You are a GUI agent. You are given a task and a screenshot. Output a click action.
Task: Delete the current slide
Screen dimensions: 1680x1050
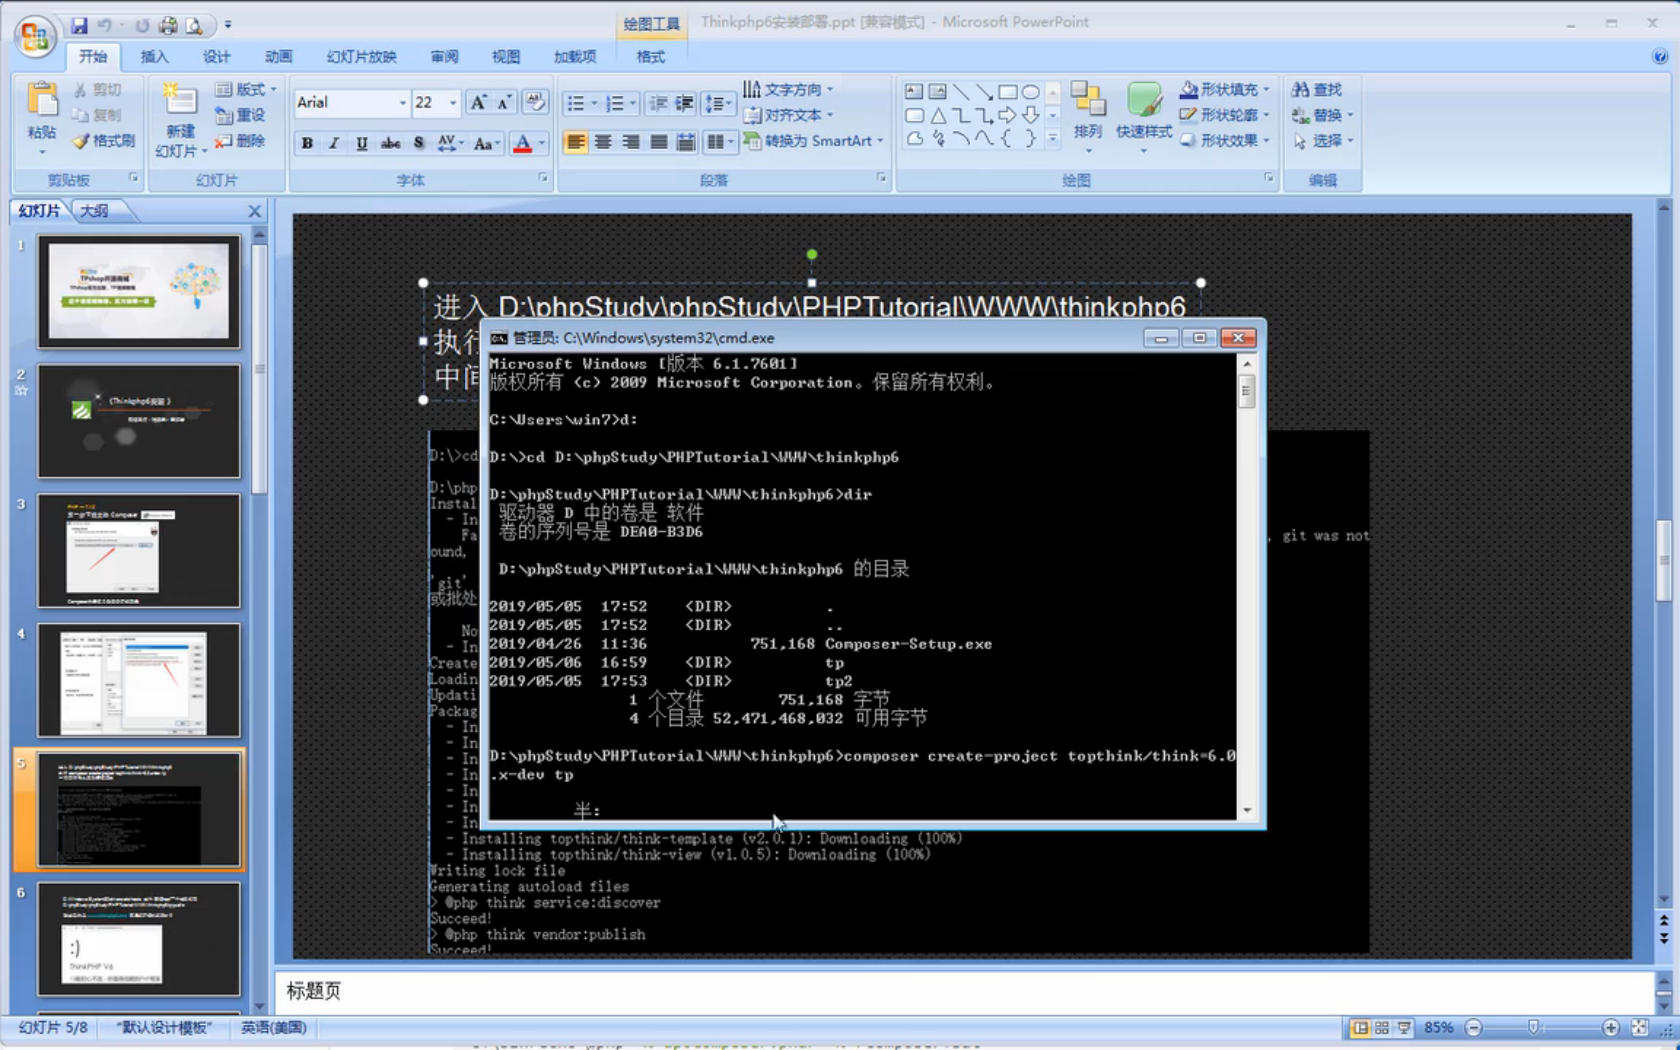click(240, 141)
